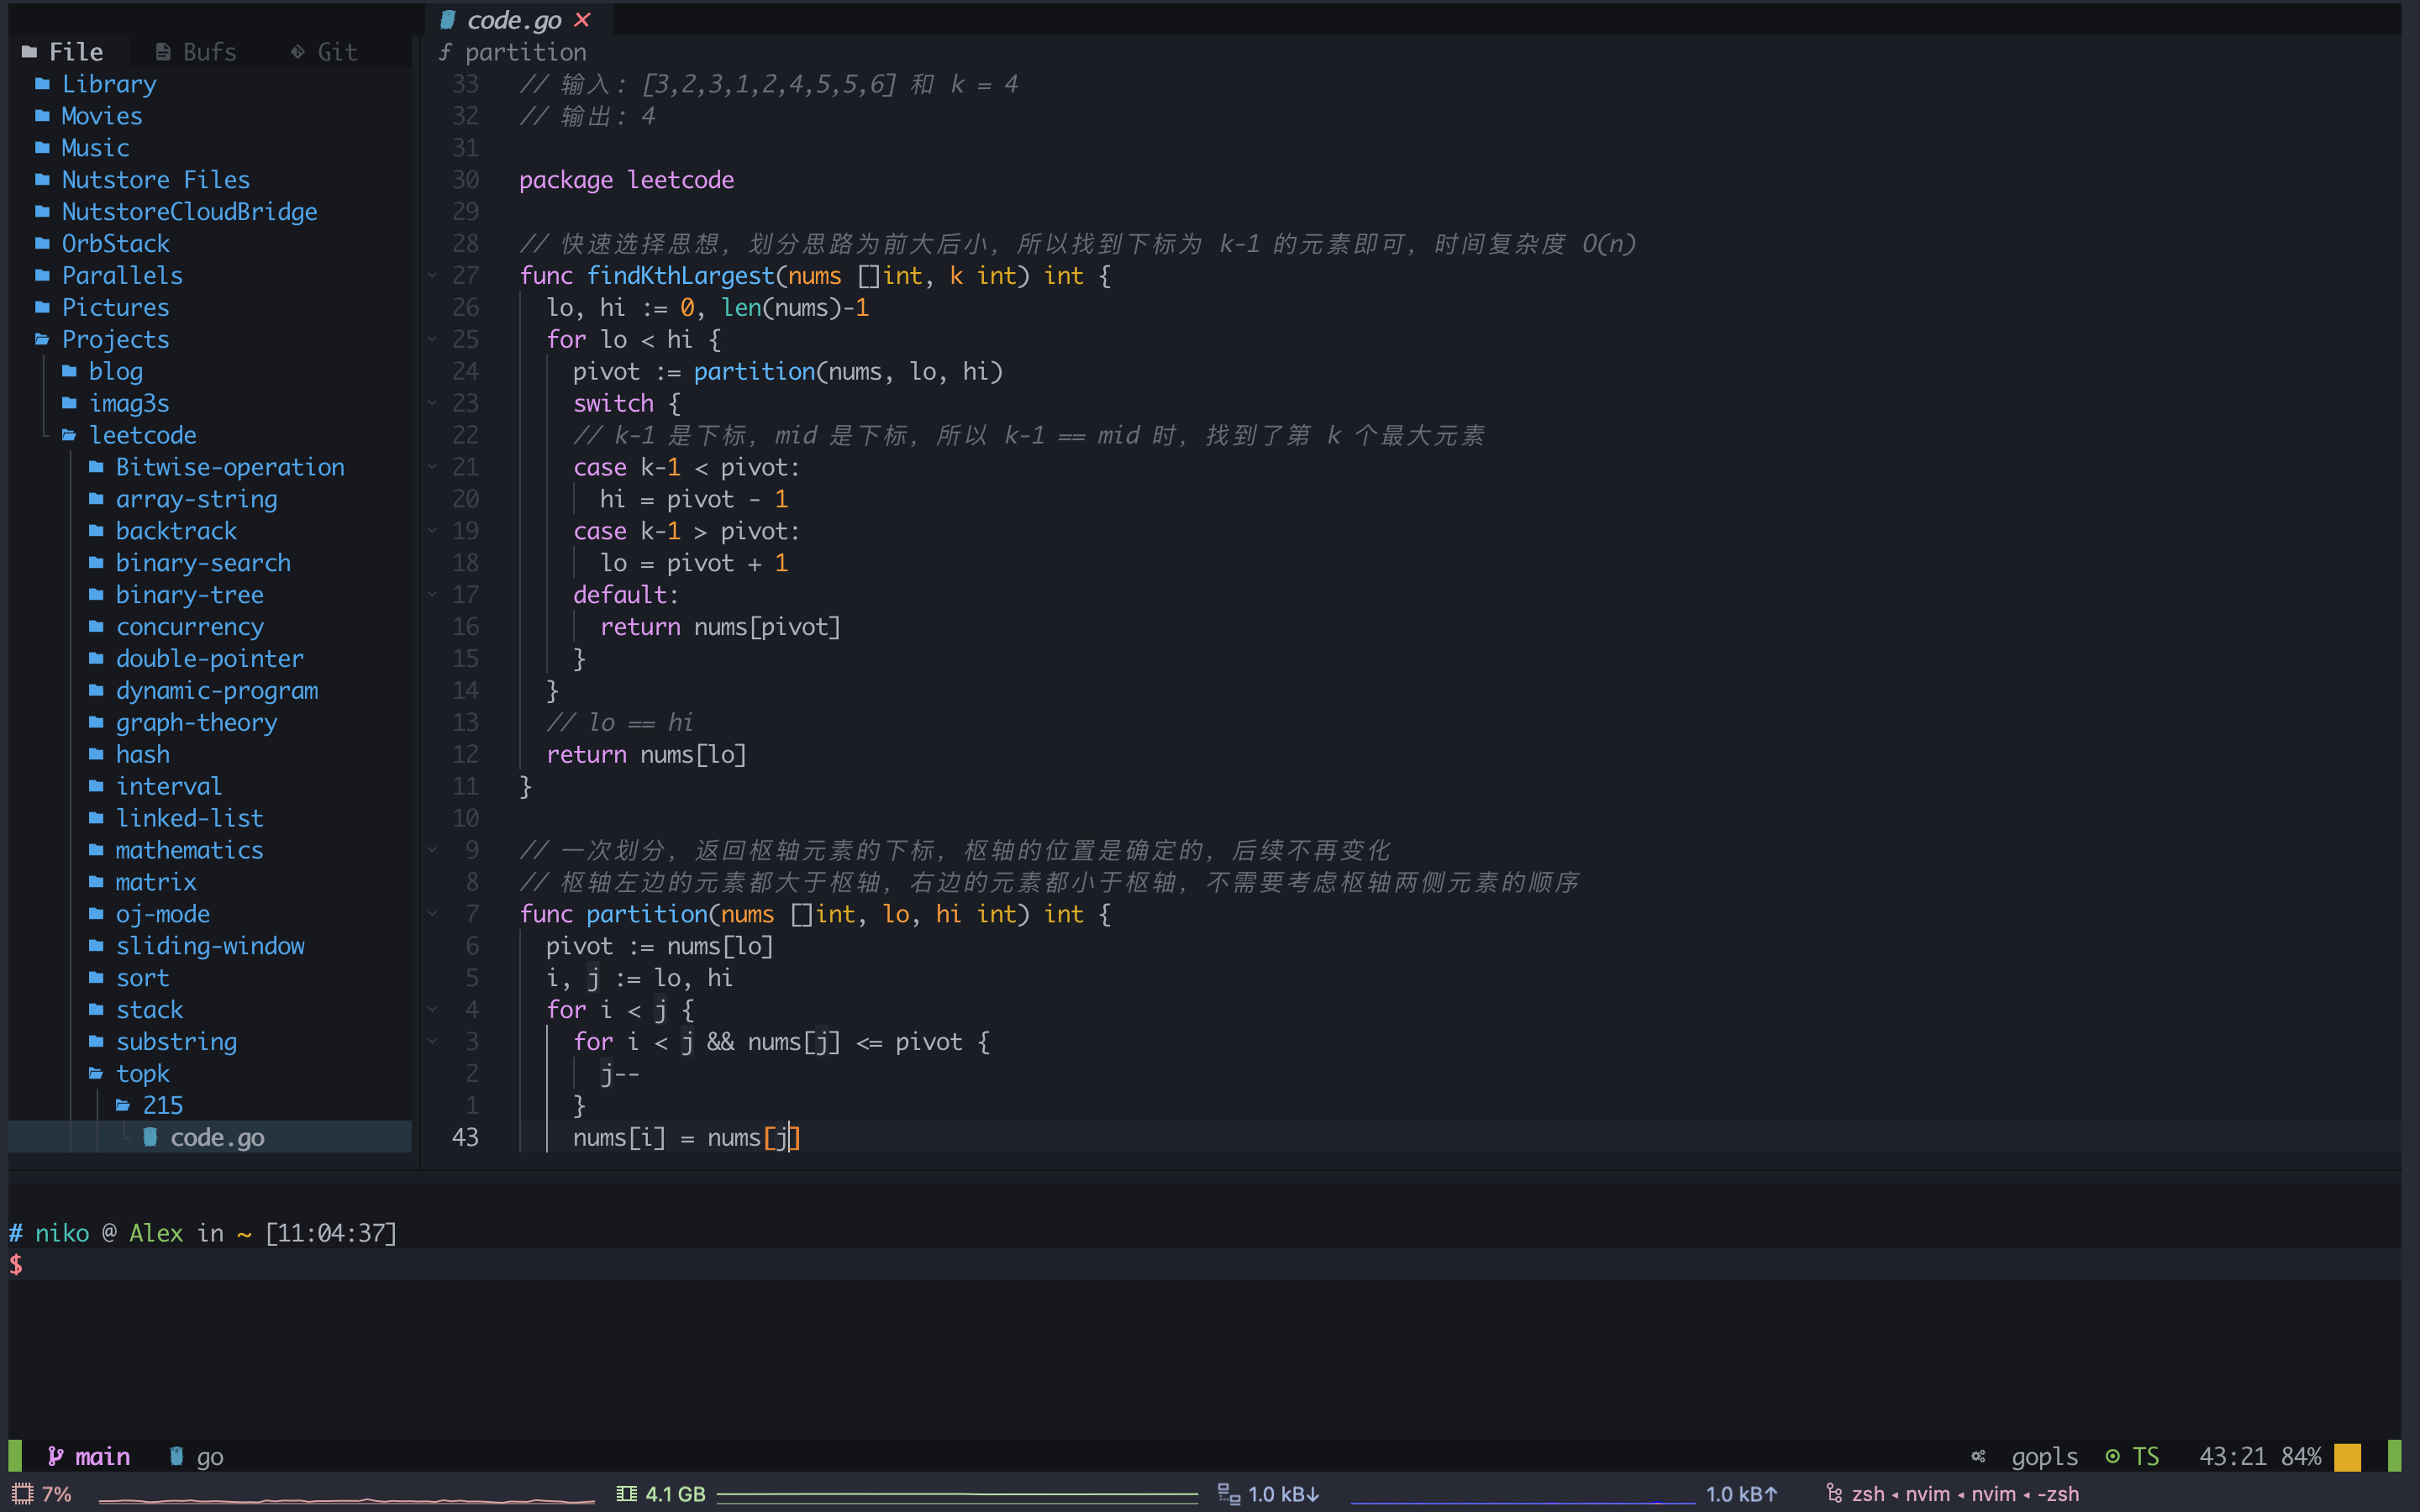
Task: Close the code.go tab with the X
Action: pyautogui.click(x=583, y=20)
